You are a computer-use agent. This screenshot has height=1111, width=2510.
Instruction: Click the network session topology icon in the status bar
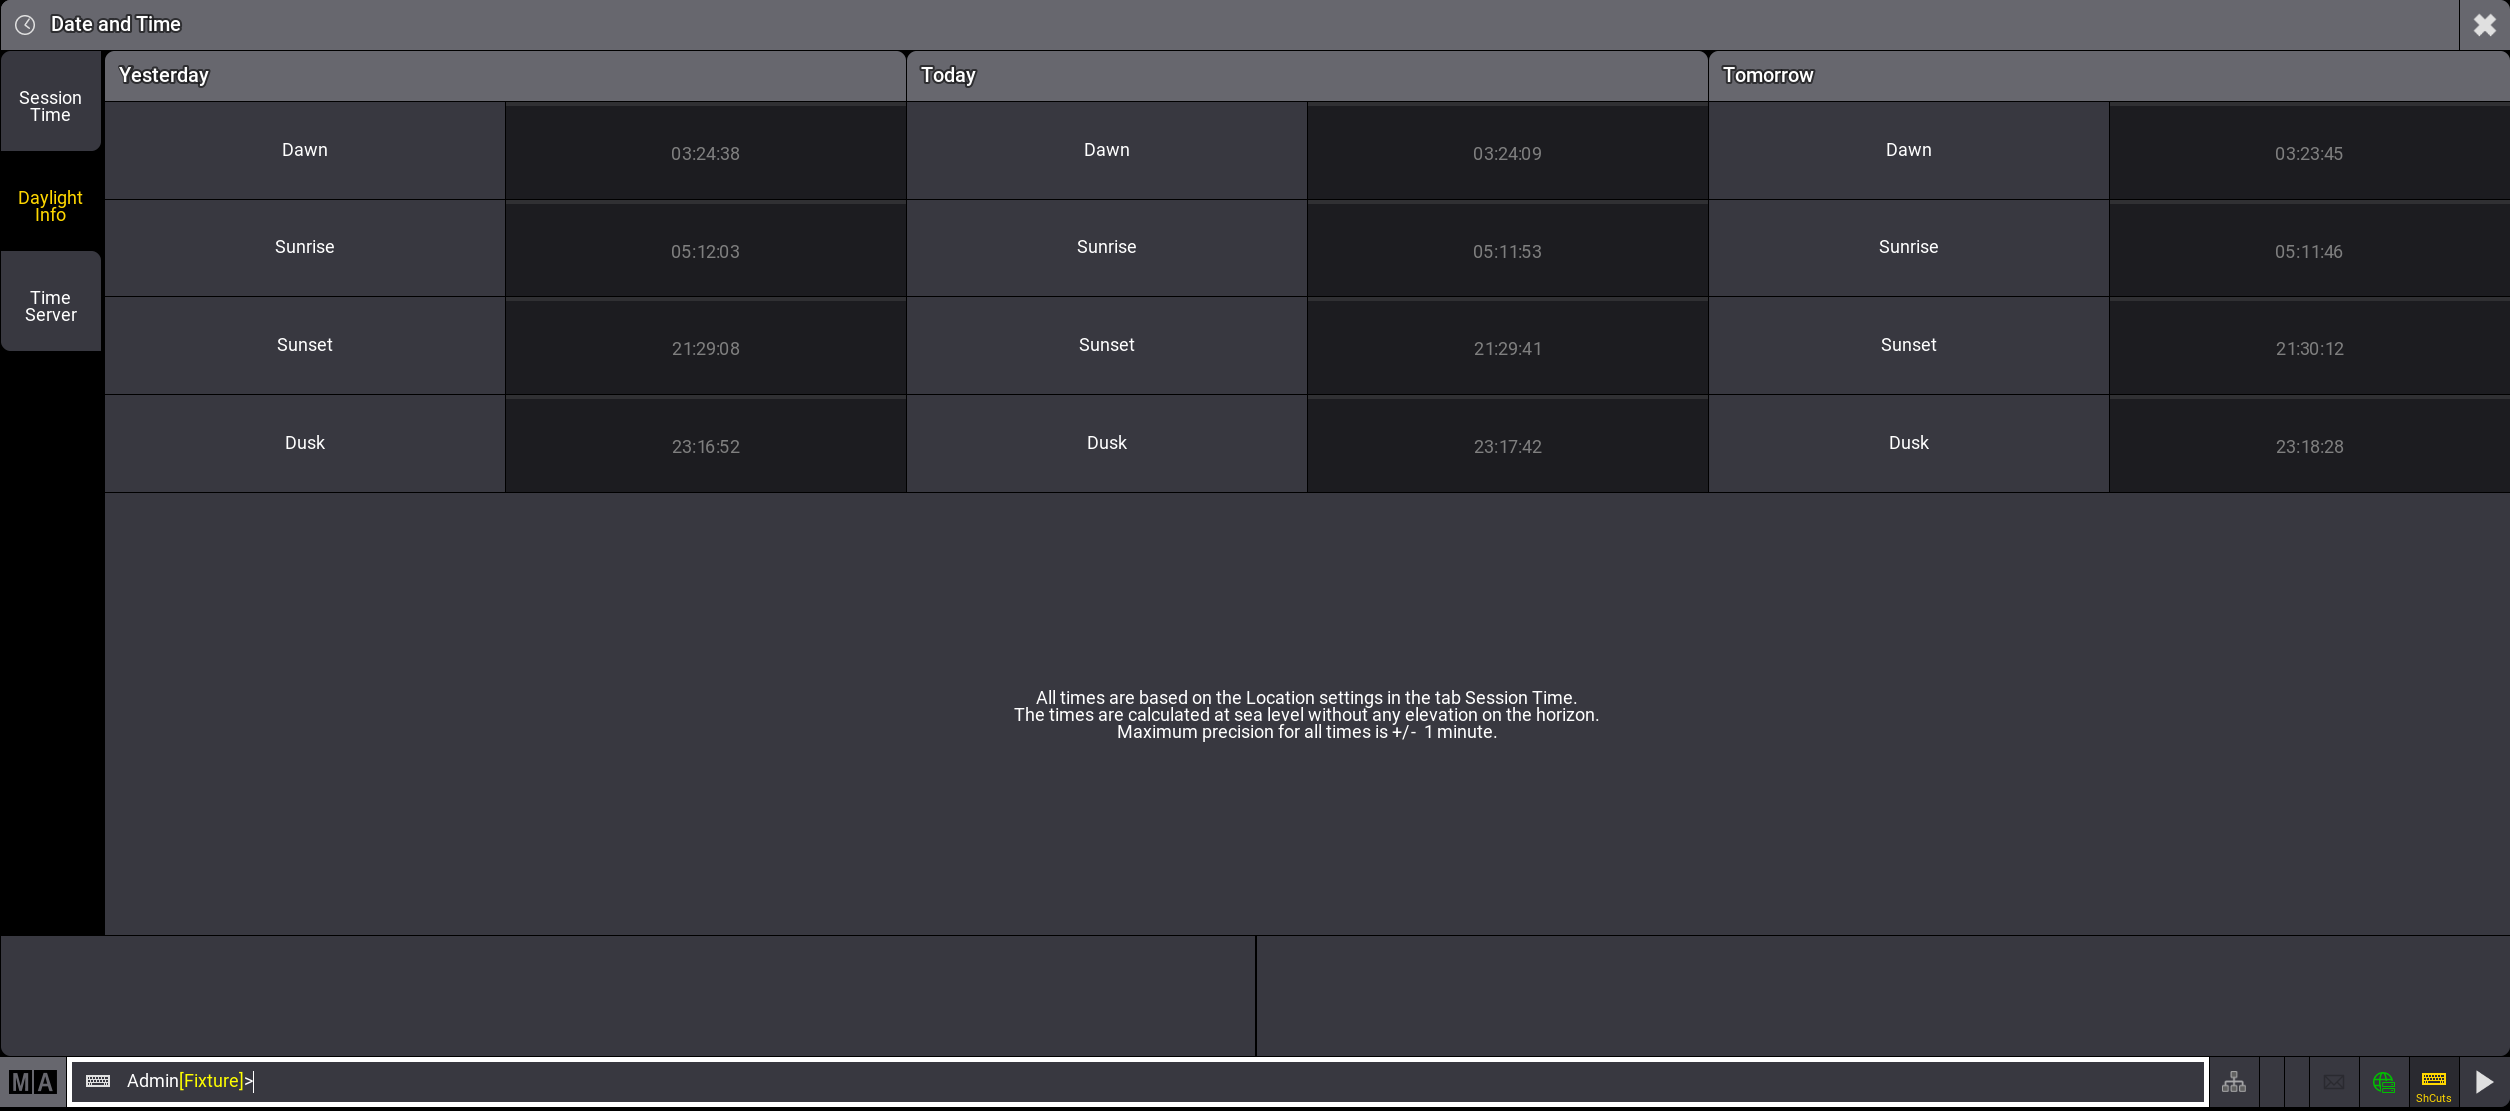point(2234,1082)
